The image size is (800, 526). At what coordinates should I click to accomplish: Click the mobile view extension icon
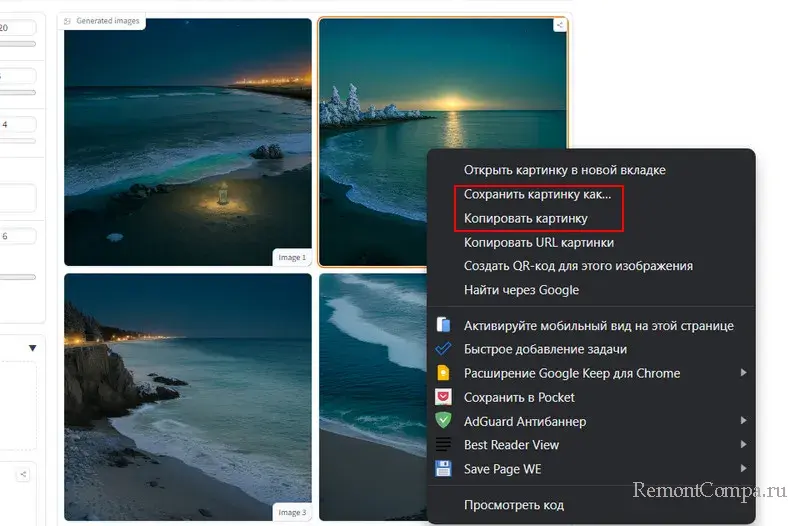pyautogui.click(x=443, y=325)
